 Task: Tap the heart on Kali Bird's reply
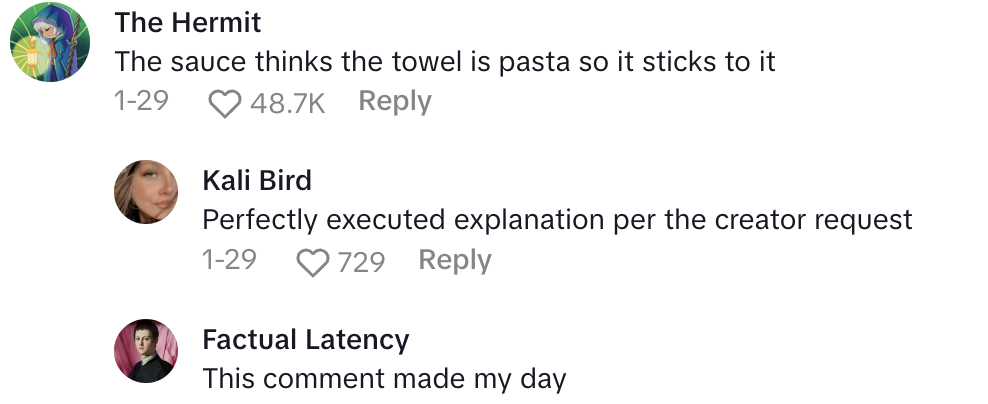[x=314, y=262]
